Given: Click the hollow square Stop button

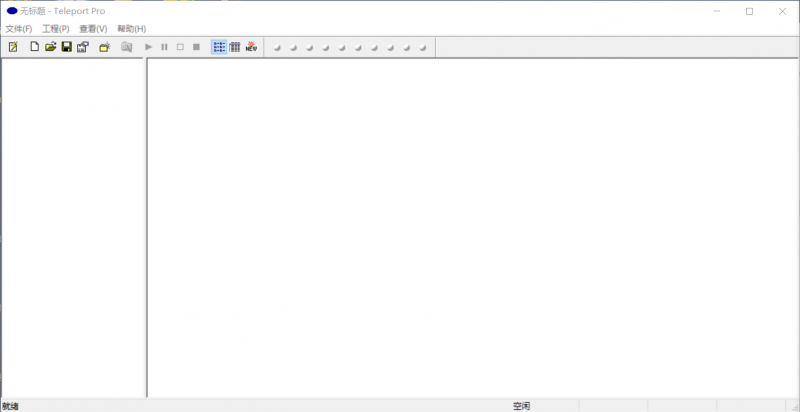Looking at the screenshot, I should (x=180, y=47).
